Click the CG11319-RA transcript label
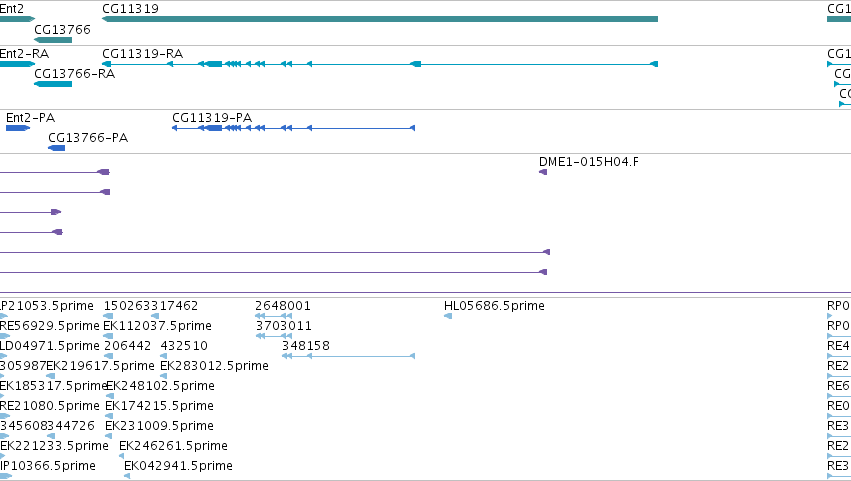Viewport: 851px width, 481px height. pyautogui.click(x=143, y=54)
